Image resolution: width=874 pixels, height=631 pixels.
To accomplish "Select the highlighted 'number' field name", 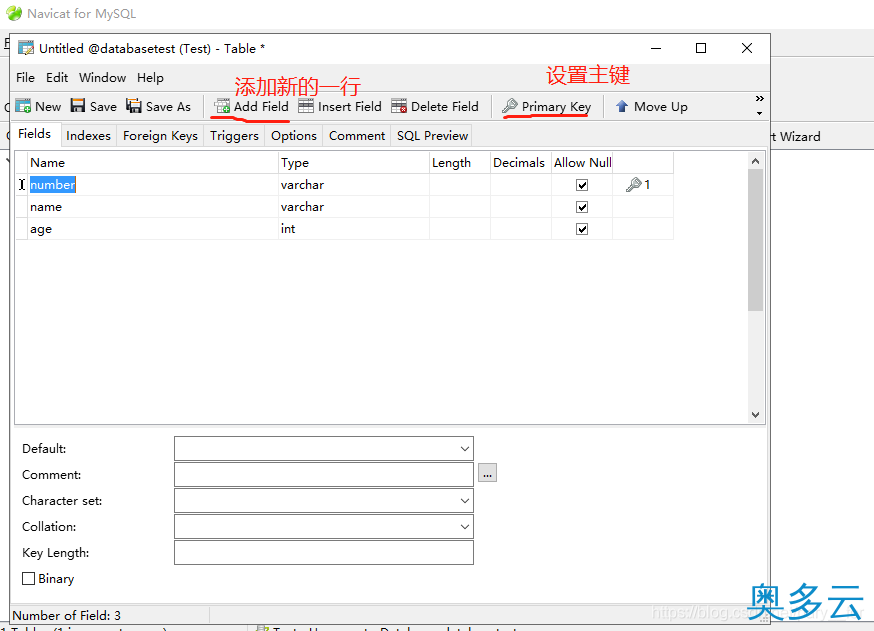I will [52, 185].
